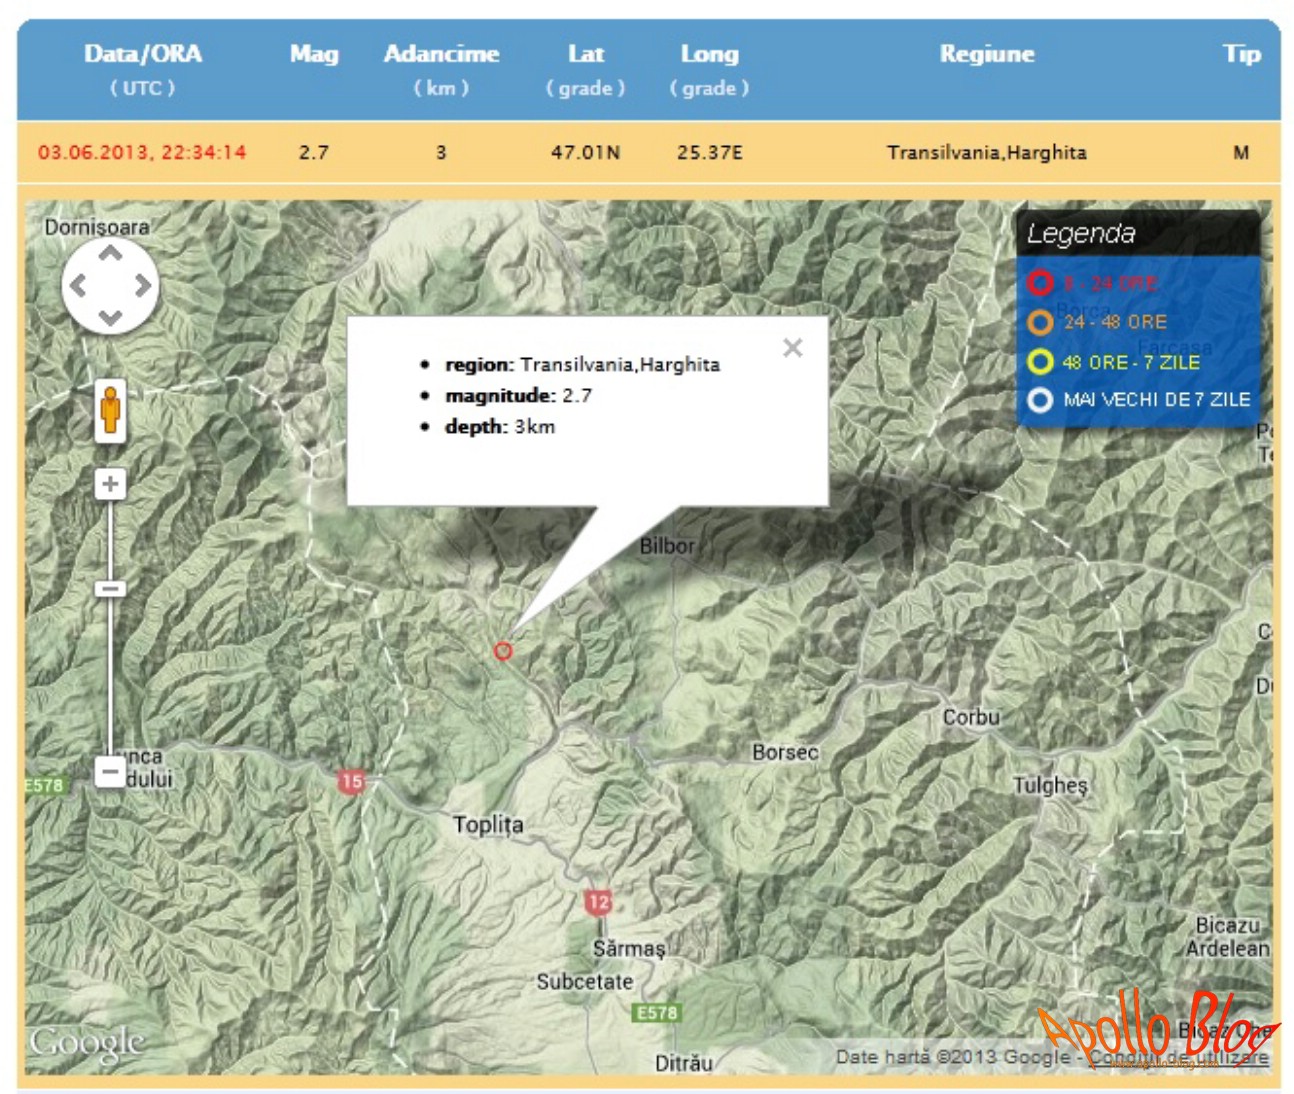Pan the map left with the arrow
The image size is (1294, 1094).
[x=78, y=286]
